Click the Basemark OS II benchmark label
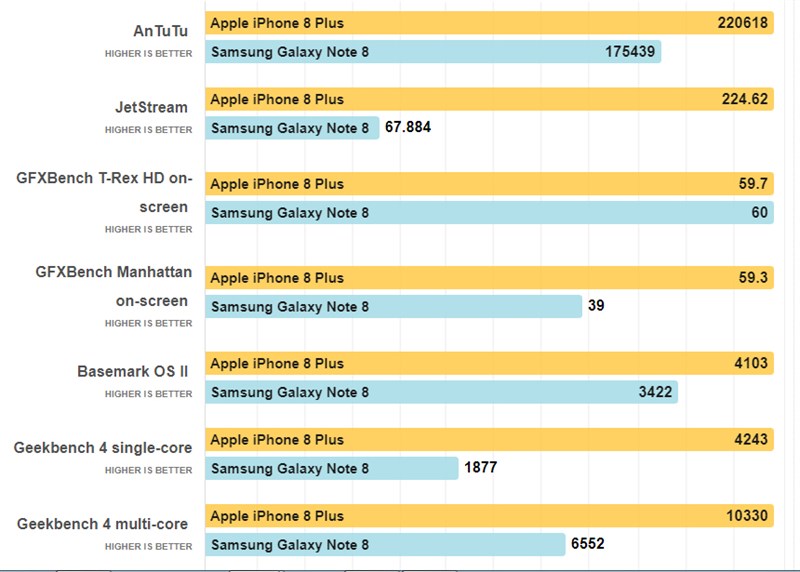The image size is (800, 572). click(134, 372)
